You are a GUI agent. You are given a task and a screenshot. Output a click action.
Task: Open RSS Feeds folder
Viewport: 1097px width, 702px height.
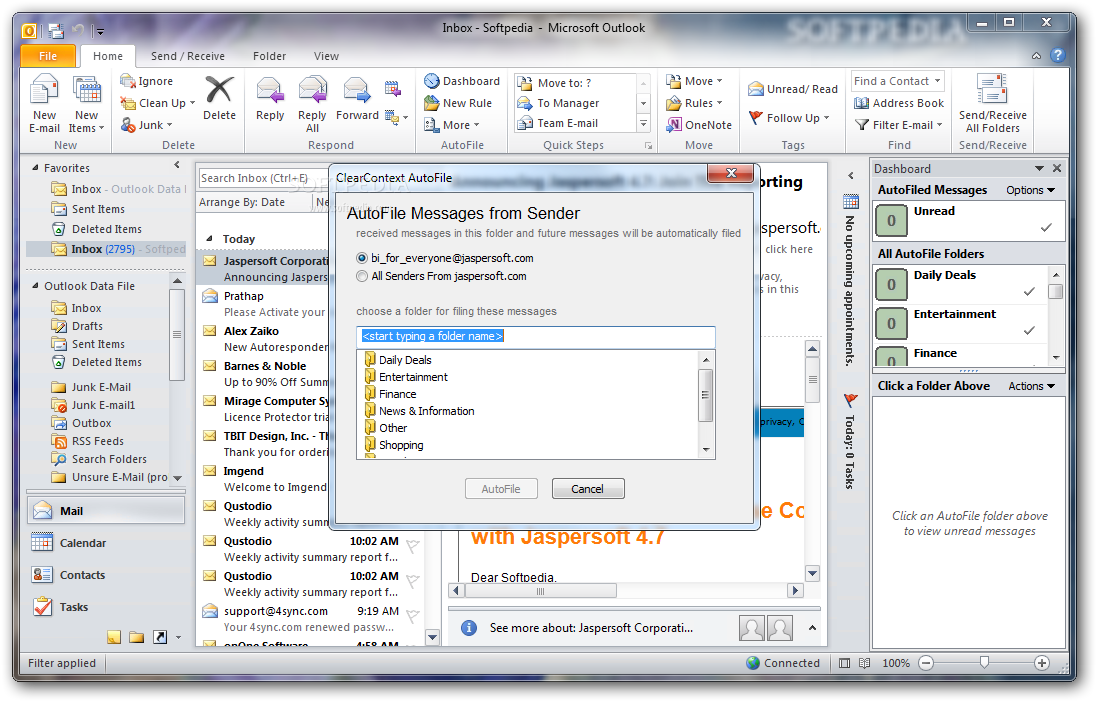point(87,441)
